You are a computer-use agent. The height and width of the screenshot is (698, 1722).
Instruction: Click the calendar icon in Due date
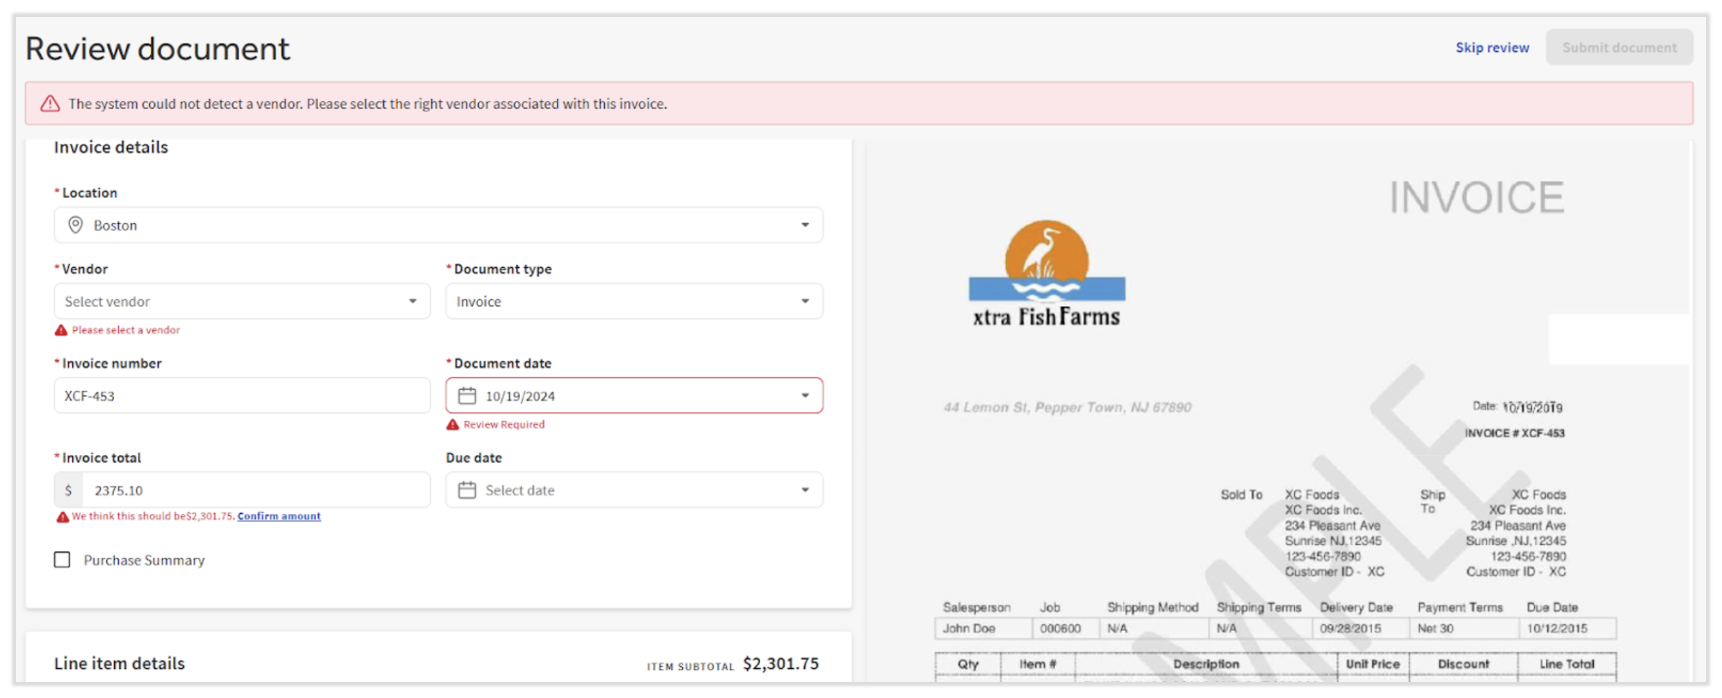467,490
